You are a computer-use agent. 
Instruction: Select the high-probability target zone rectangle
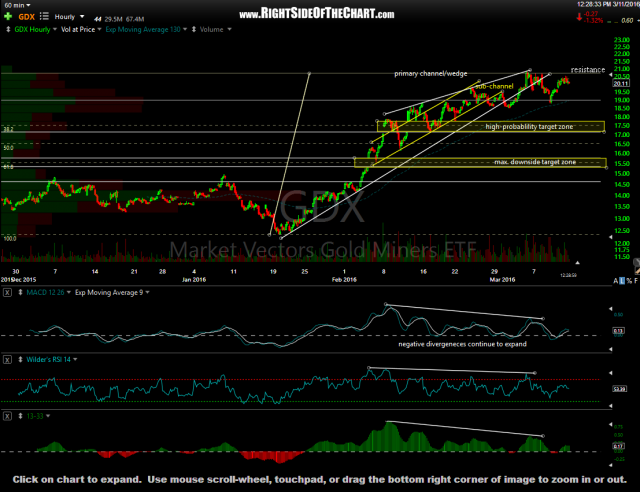[491, 127]
